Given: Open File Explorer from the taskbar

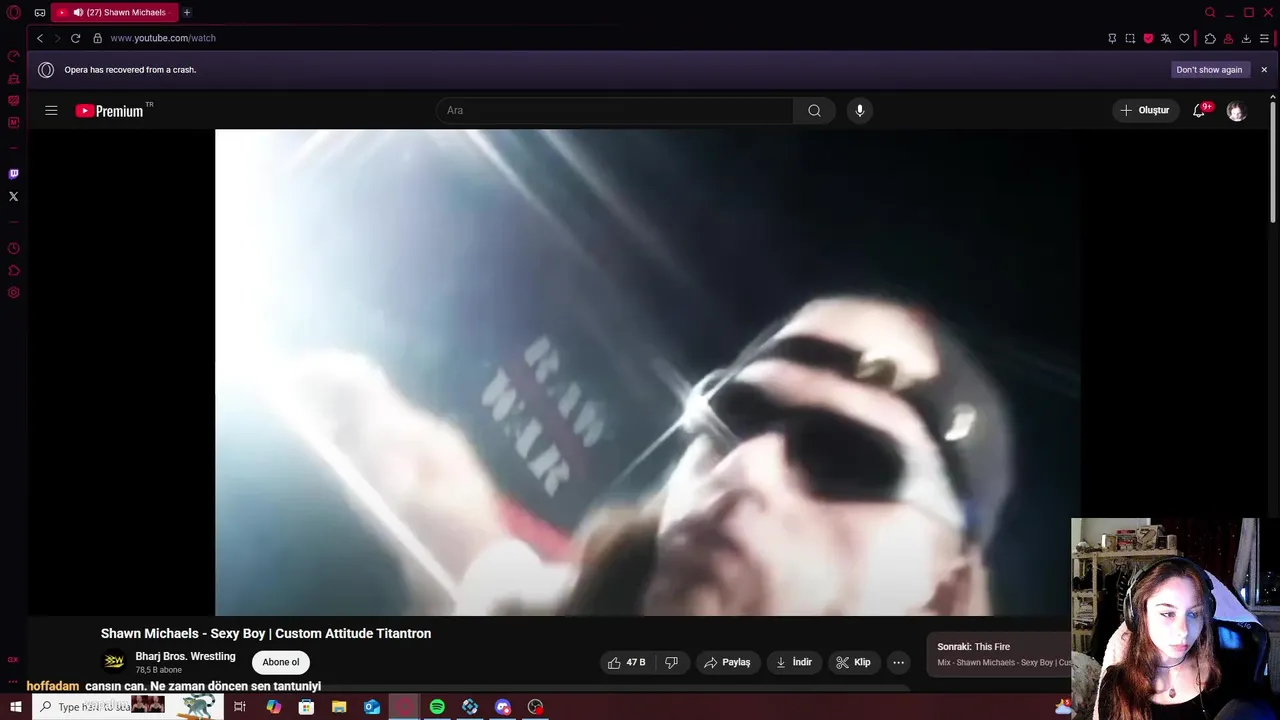Looking at the screenshot, I should pos(339,707).
